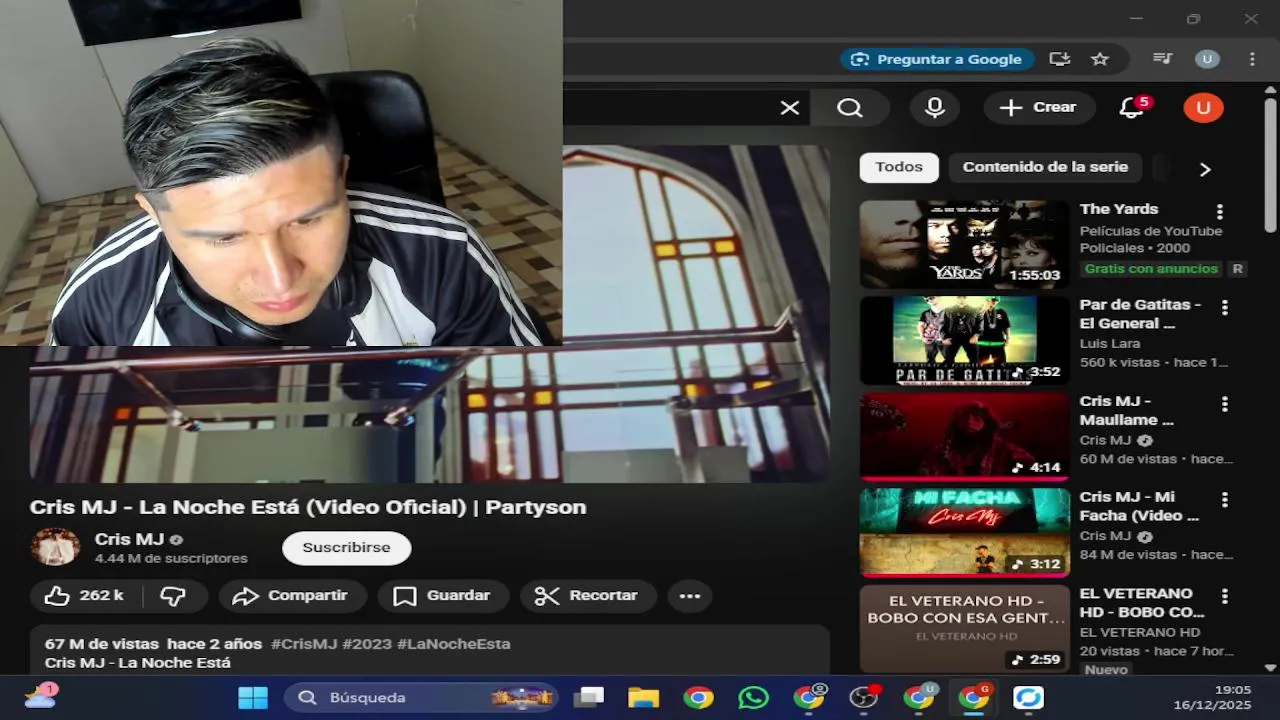Click EL VETERANO HD channel name
Screen dimensions: 1280x720
click(1140, 632)
